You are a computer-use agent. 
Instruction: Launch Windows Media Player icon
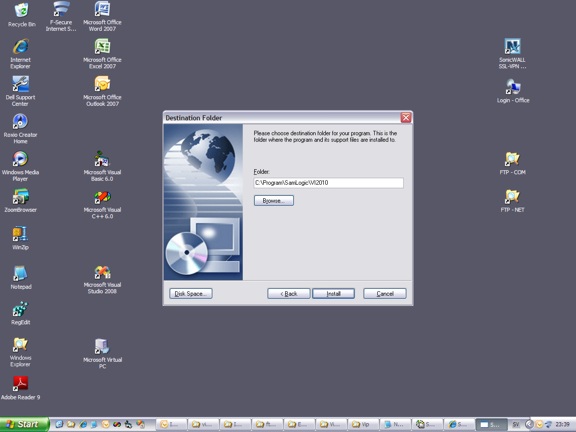tap(21, 166)
